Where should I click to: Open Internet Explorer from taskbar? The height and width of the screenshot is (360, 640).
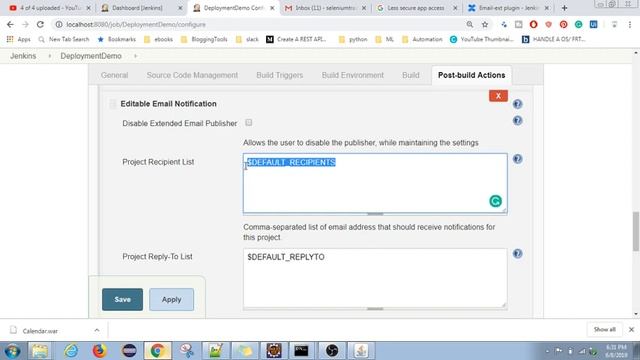coord(71,351)
